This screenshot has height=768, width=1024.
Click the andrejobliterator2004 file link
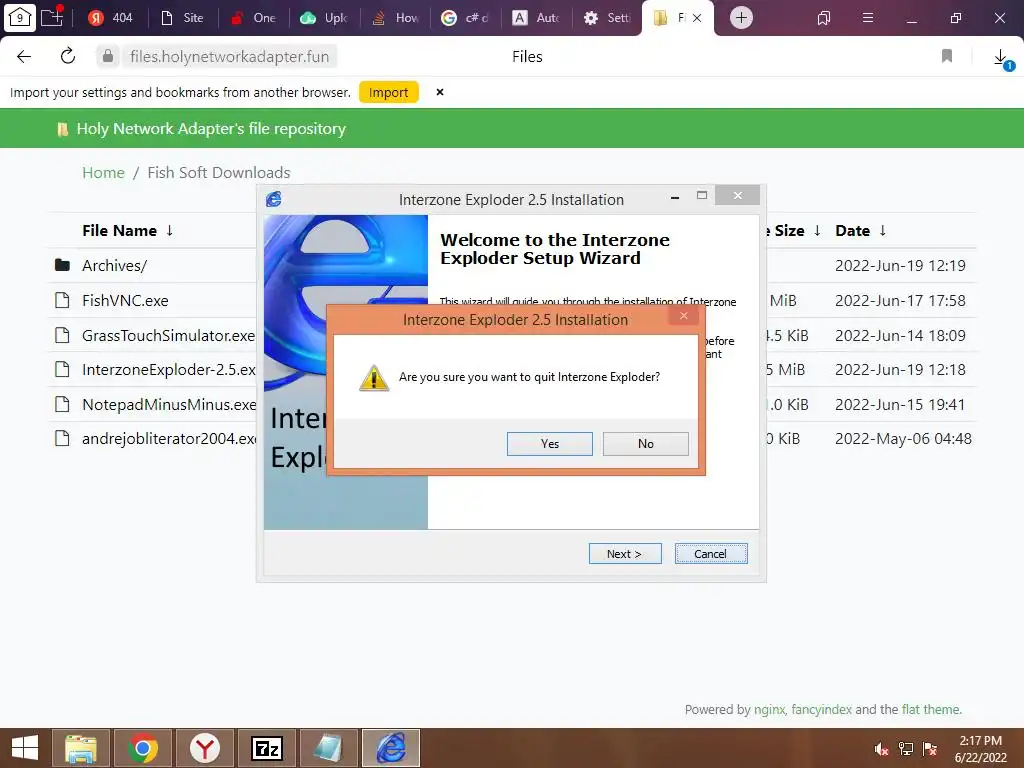coord(169,438)
